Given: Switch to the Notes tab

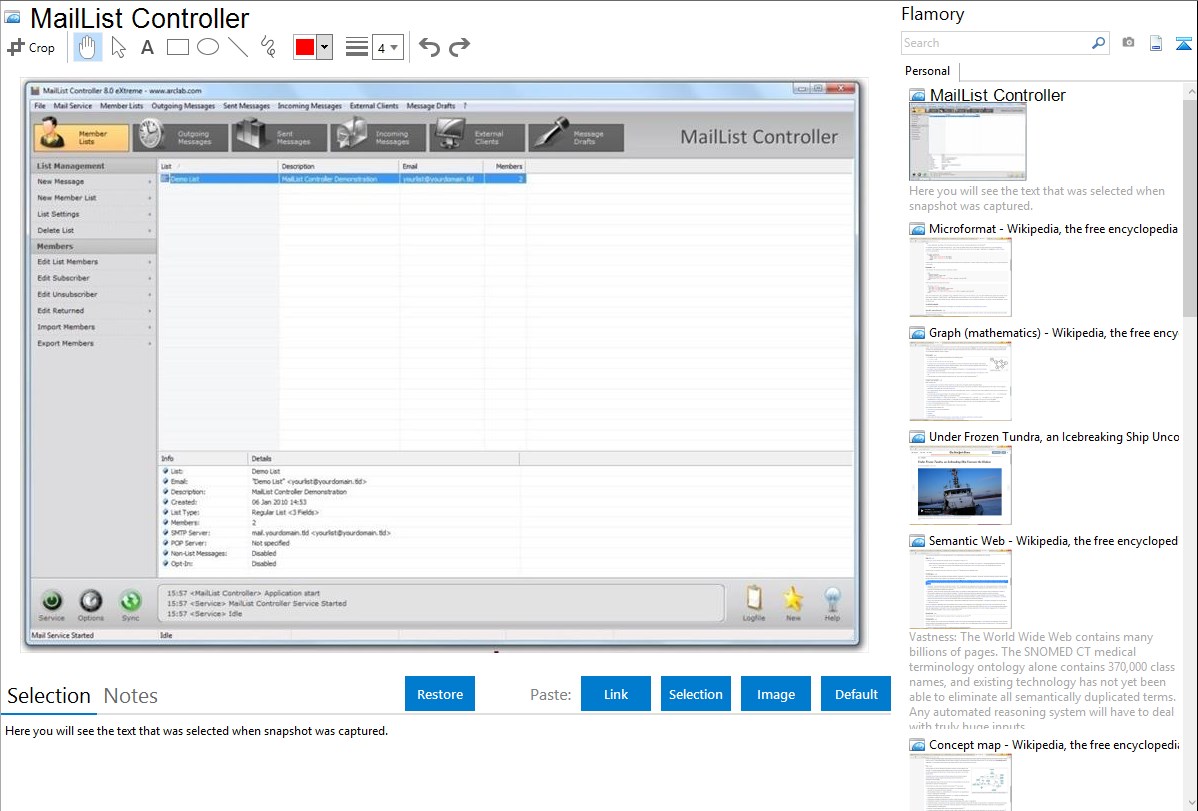Looking at the screenshot, I should coord(131,696).
